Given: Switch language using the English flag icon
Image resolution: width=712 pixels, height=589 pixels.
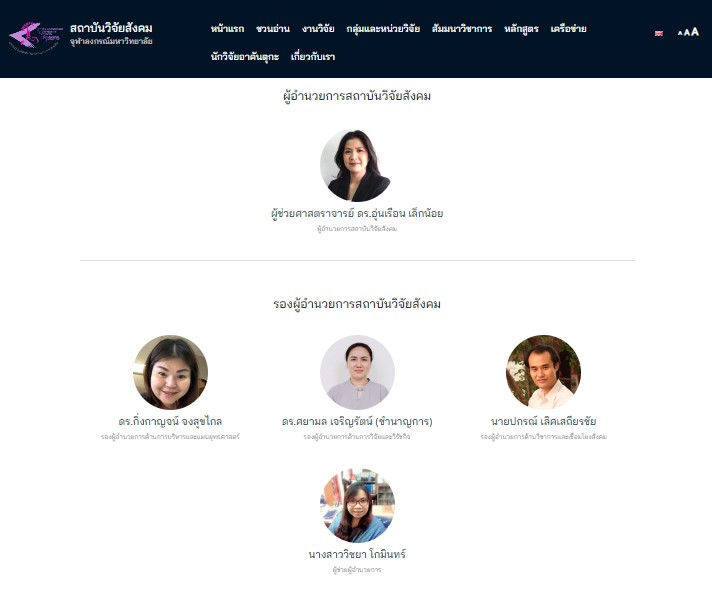Looking at the screenshot, I should coord(659,33).
